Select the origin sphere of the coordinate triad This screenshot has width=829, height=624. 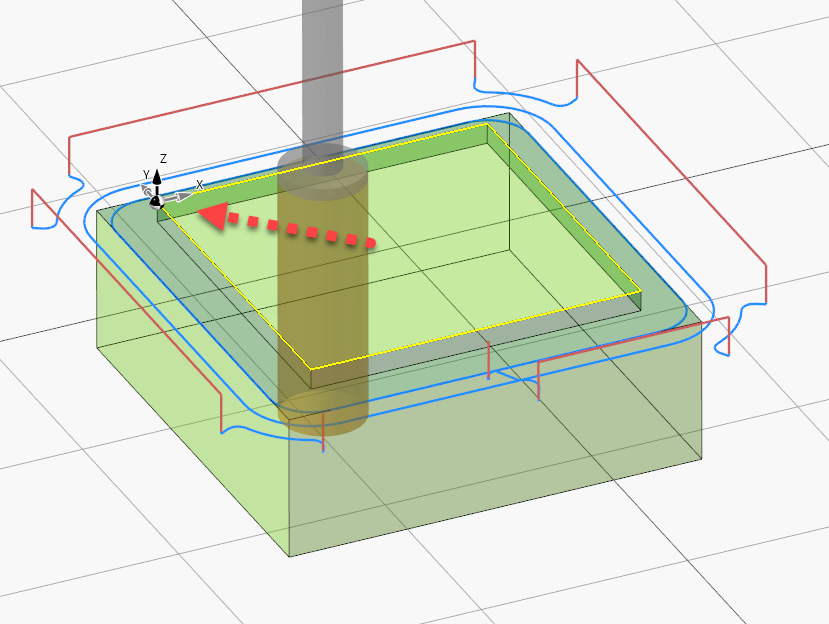156,201
